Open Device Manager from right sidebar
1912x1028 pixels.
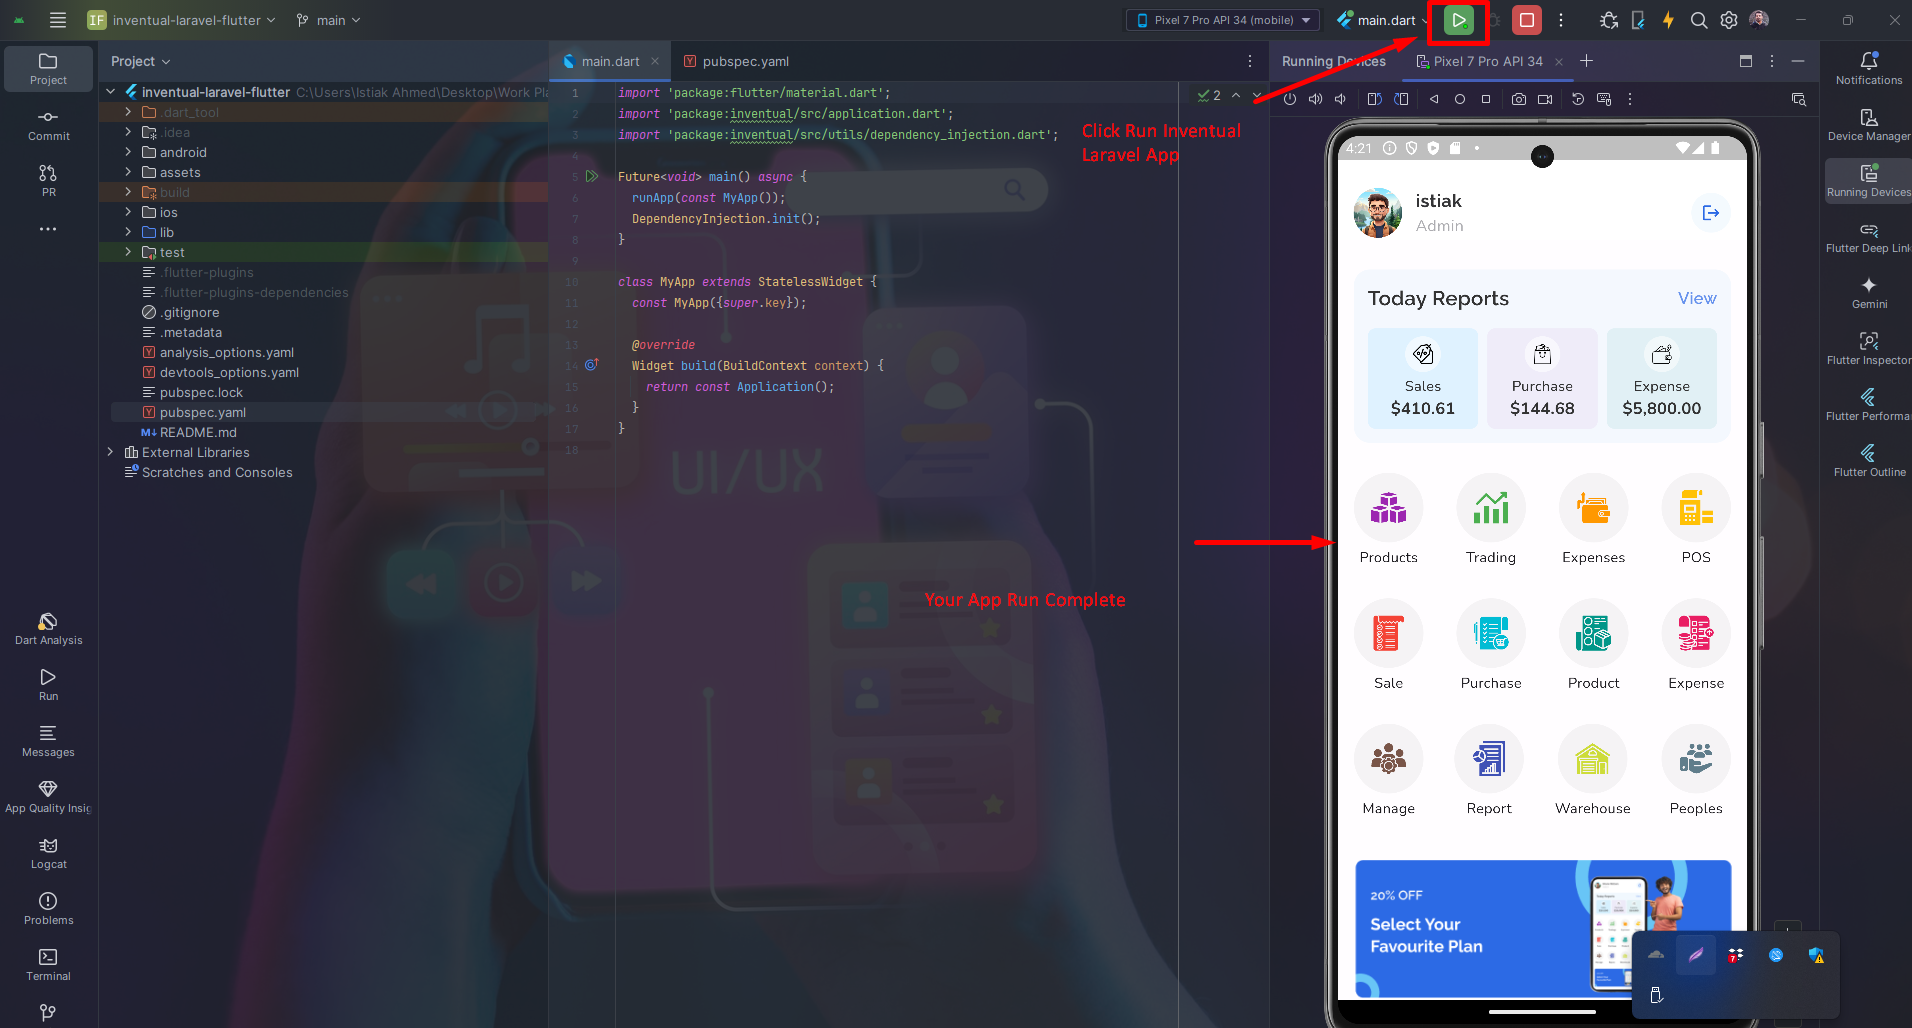(1868, 123)
